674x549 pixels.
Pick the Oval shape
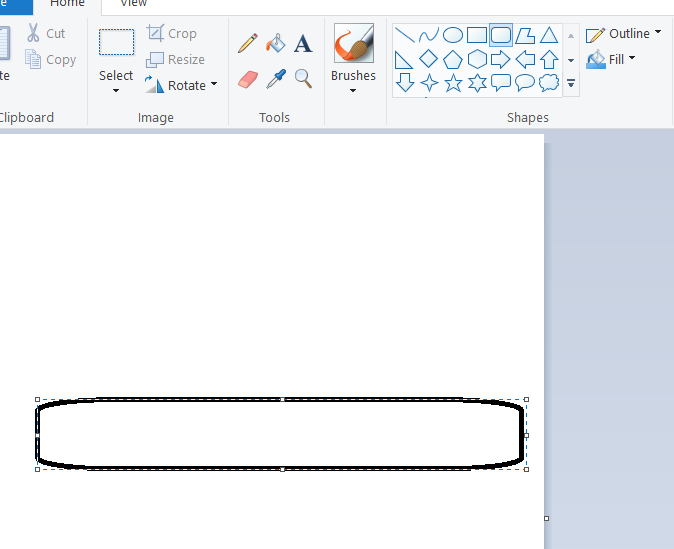(453, 35)
